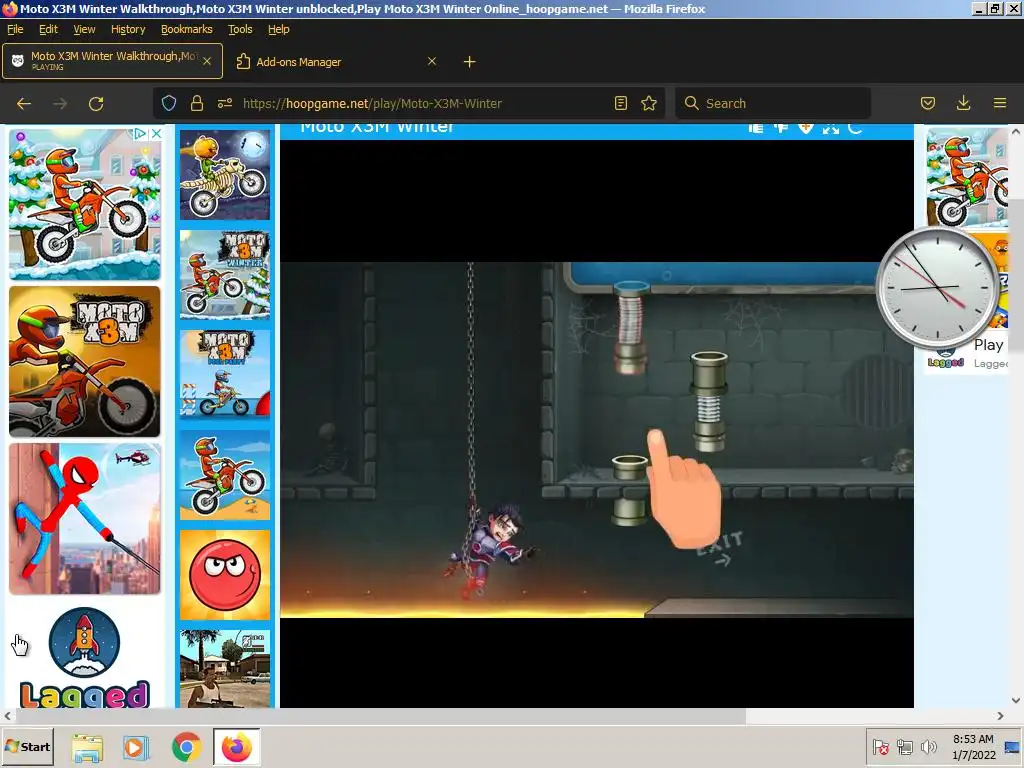Click the horizontal scrollbar right arrow

[x=1000, y=716]
